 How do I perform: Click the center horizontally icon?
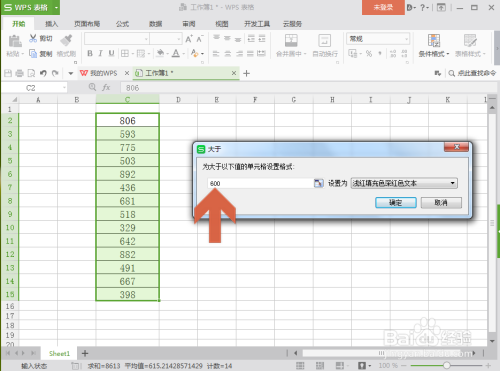pyautogui.click(x=228, y=53)
